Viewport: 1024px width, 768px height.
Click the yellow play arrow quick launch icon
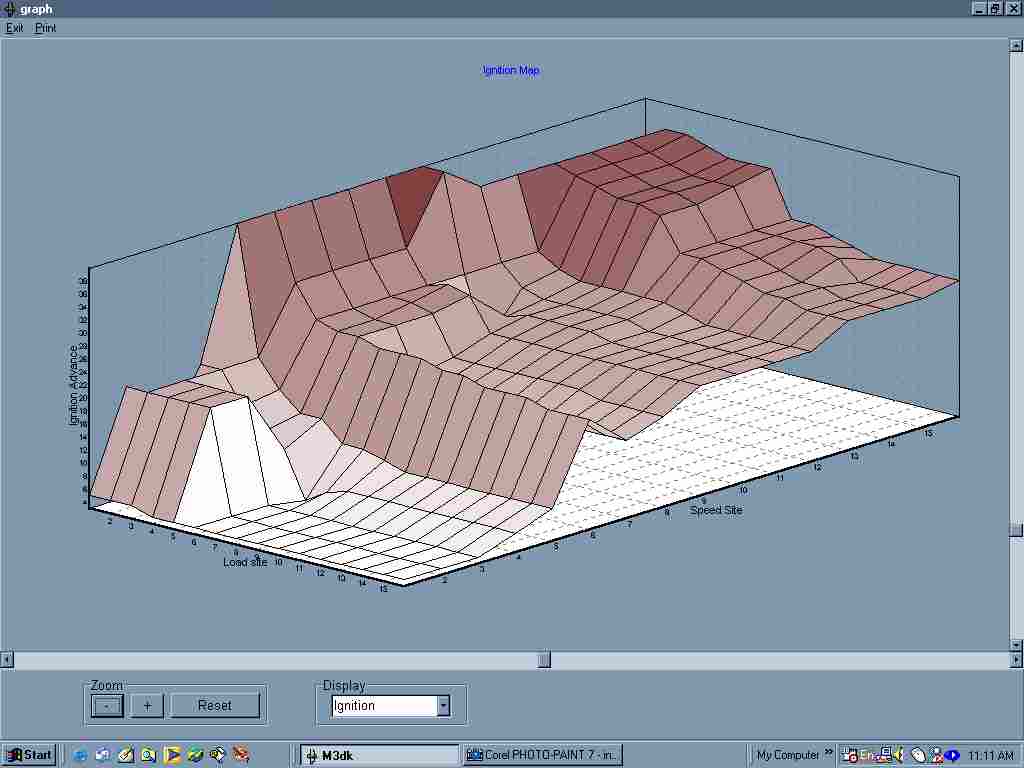point(172,756)
